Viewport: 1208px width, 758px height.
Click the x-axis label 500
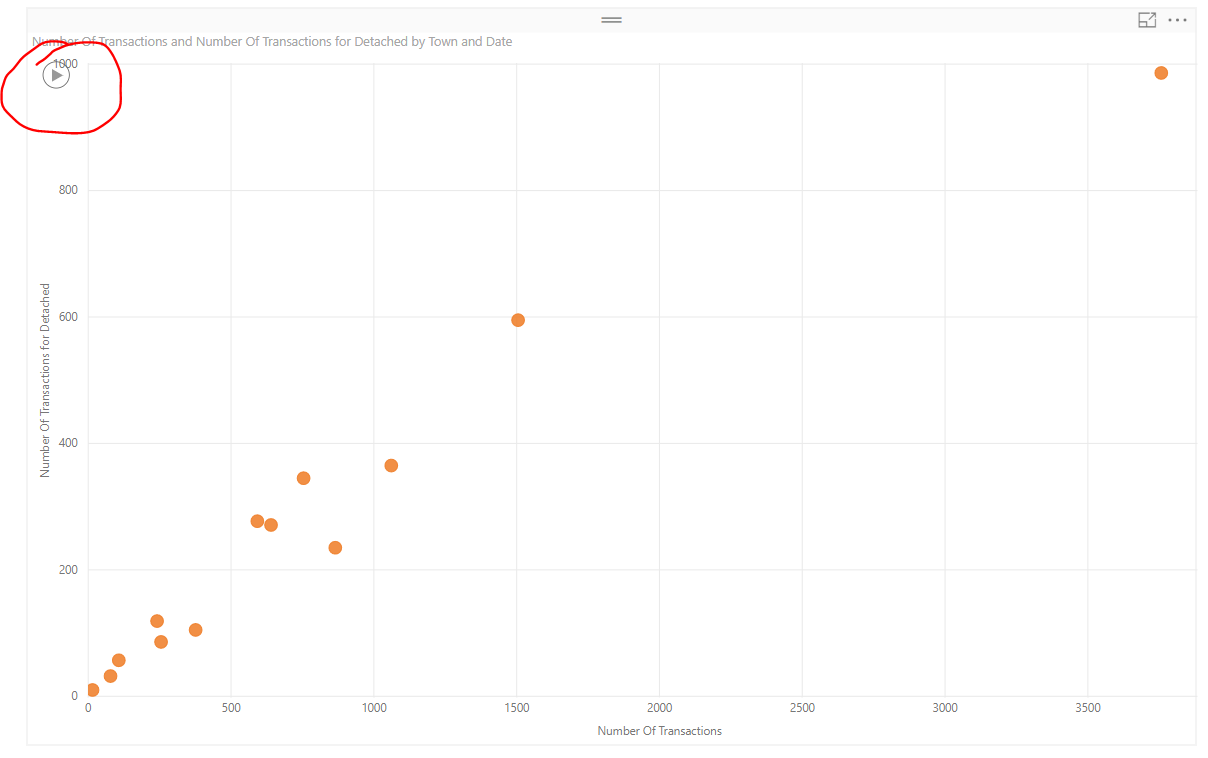(231, 708)
